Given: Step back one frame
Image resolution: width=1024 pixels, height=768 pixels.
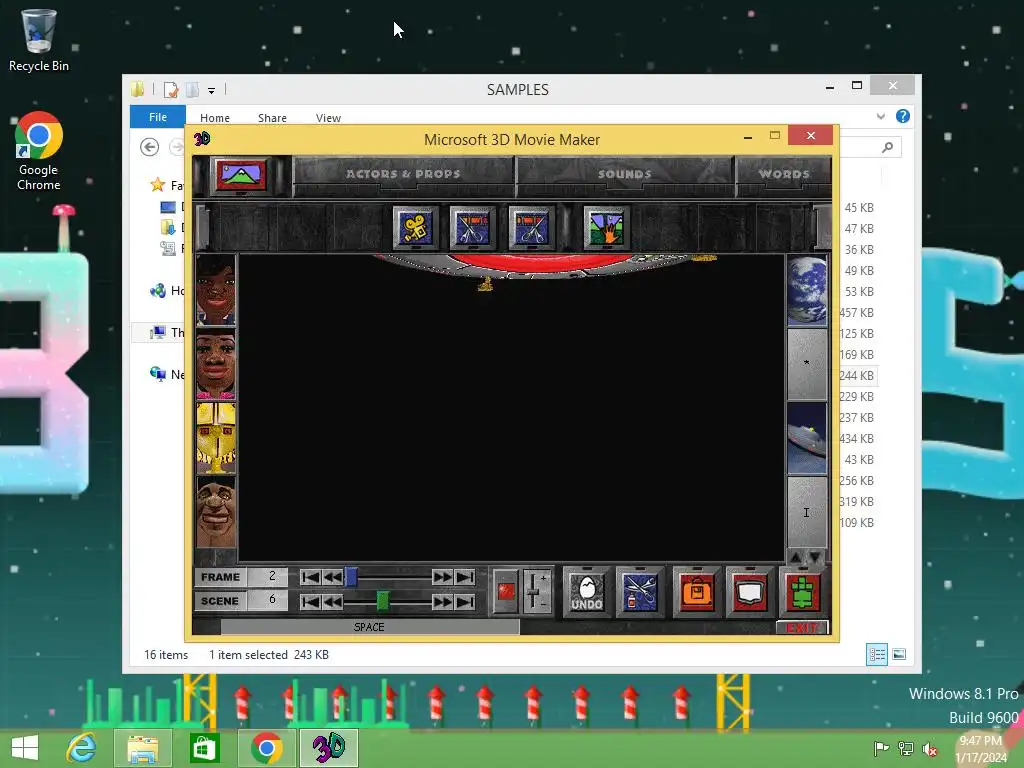Looking at the screenshot, I should pos(332,577).
